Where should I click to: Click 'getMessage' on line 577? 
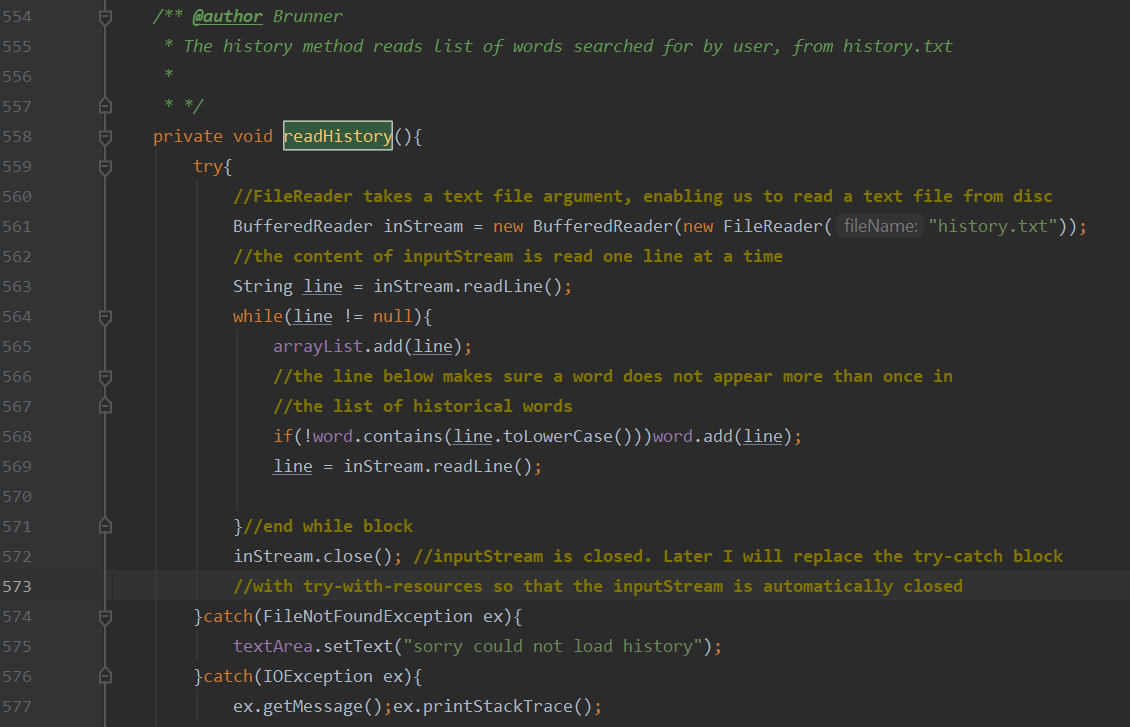tap(313, 707)
